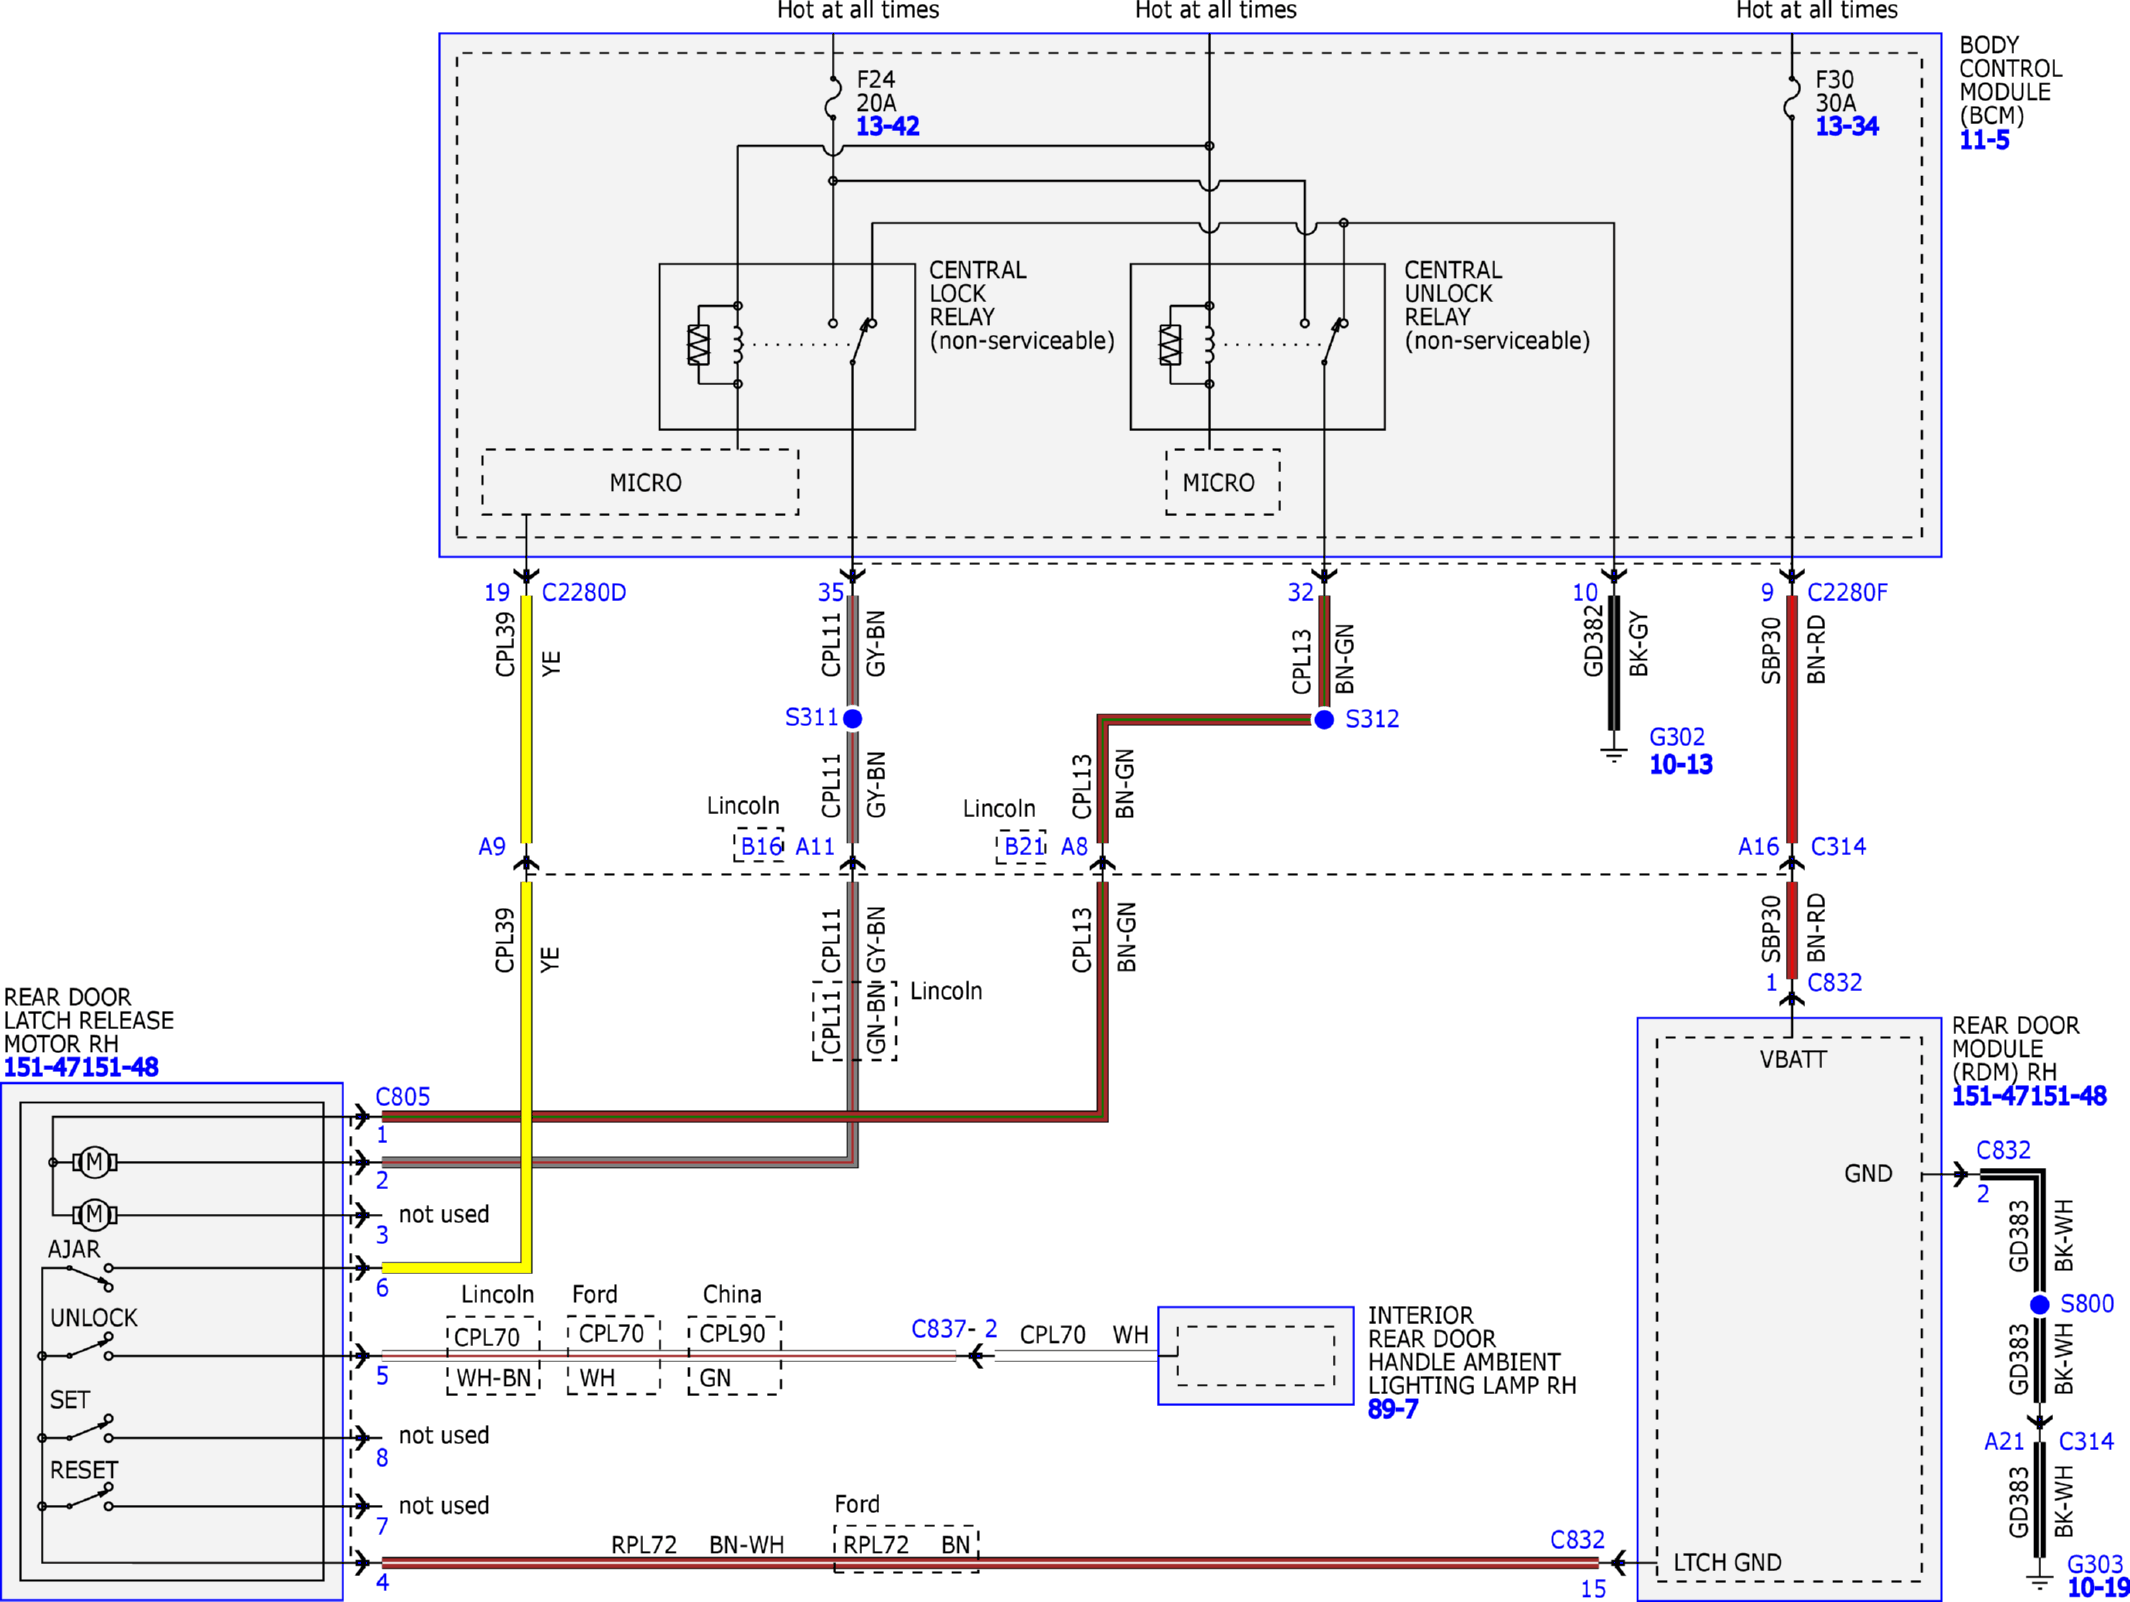Click the S800 splice dot

tap(2040, 1304)
